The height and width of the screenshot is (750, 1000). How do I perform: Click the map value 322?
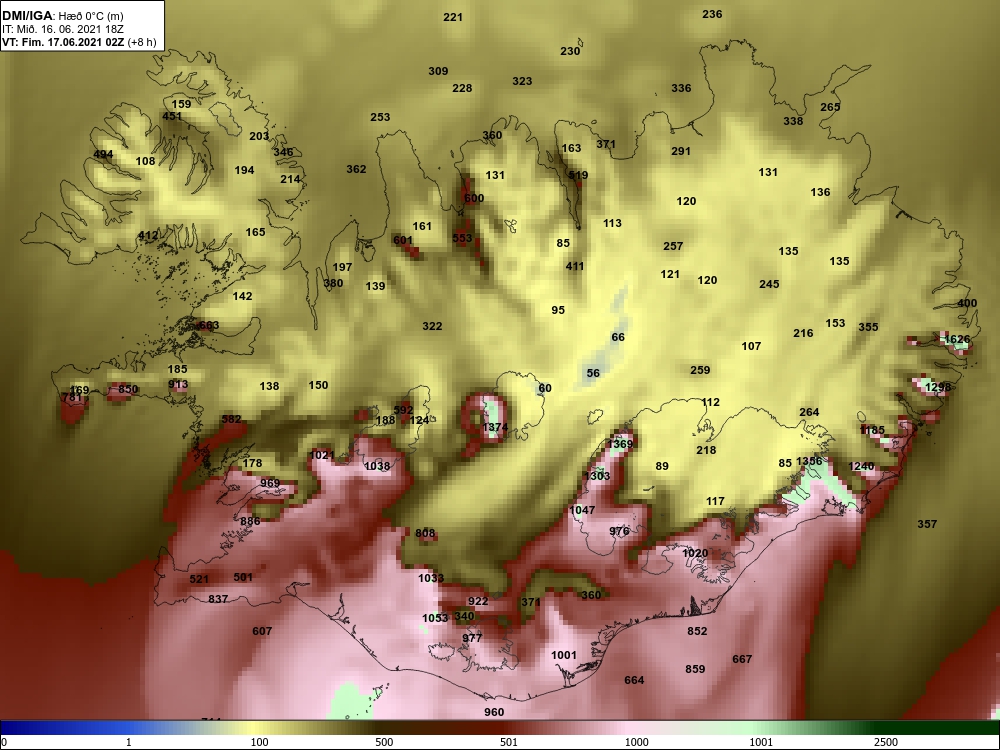click(432, 326)
